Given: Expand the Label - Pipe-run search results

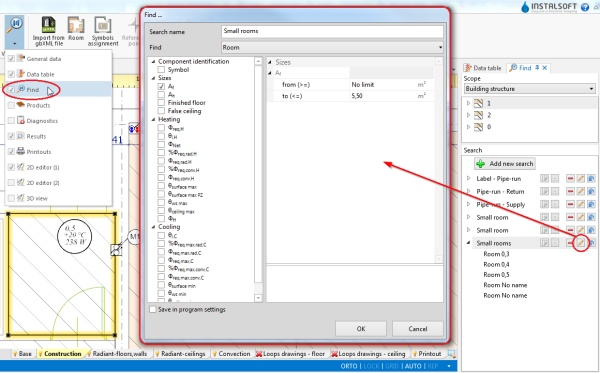Looking at the screenshot, I should point(468,178).
